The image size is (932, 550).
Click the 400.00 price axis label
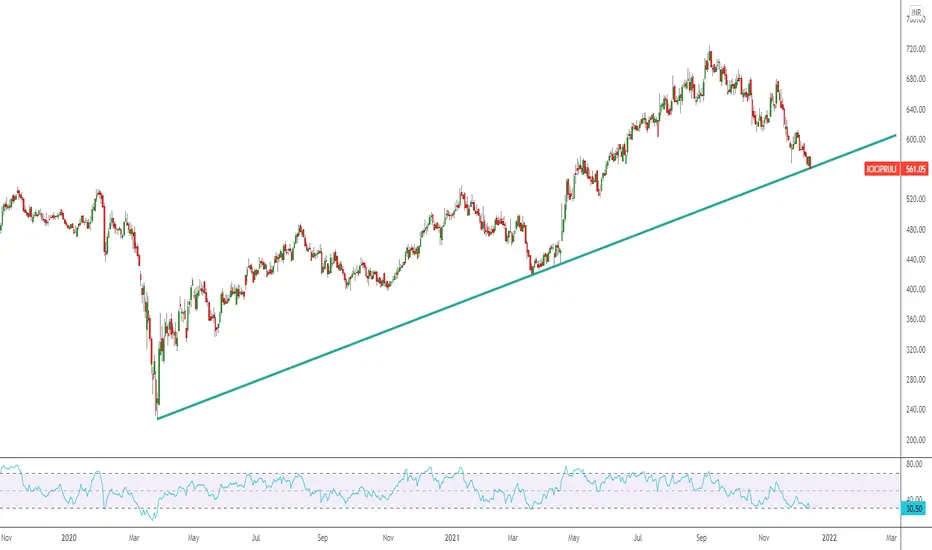click(915, 290)
